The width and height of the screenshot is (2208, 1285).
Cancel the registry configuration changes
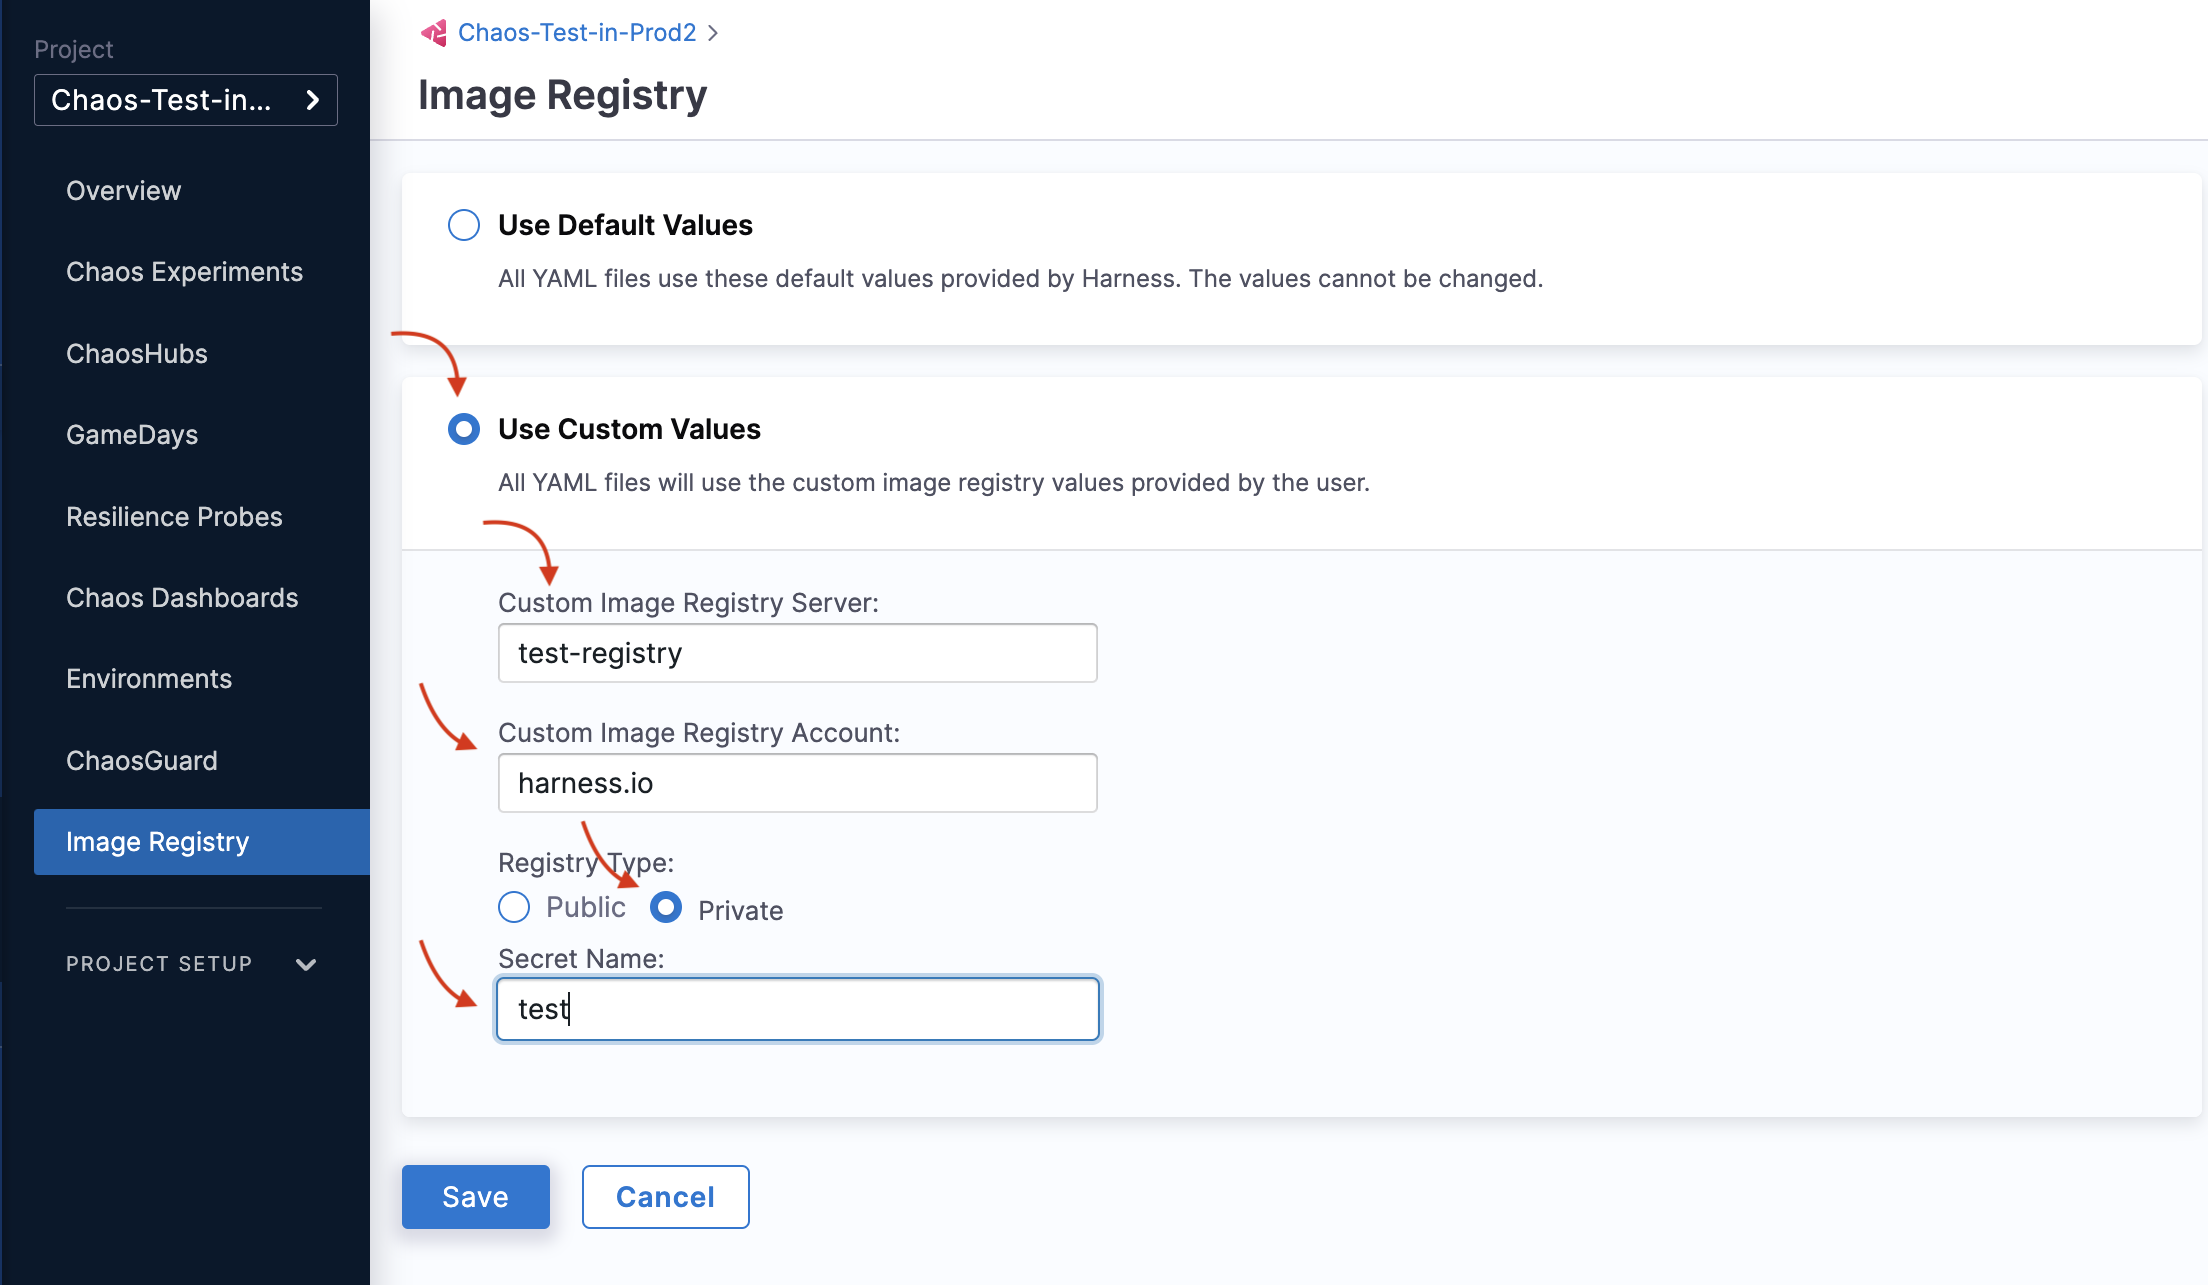[665, 1197]
